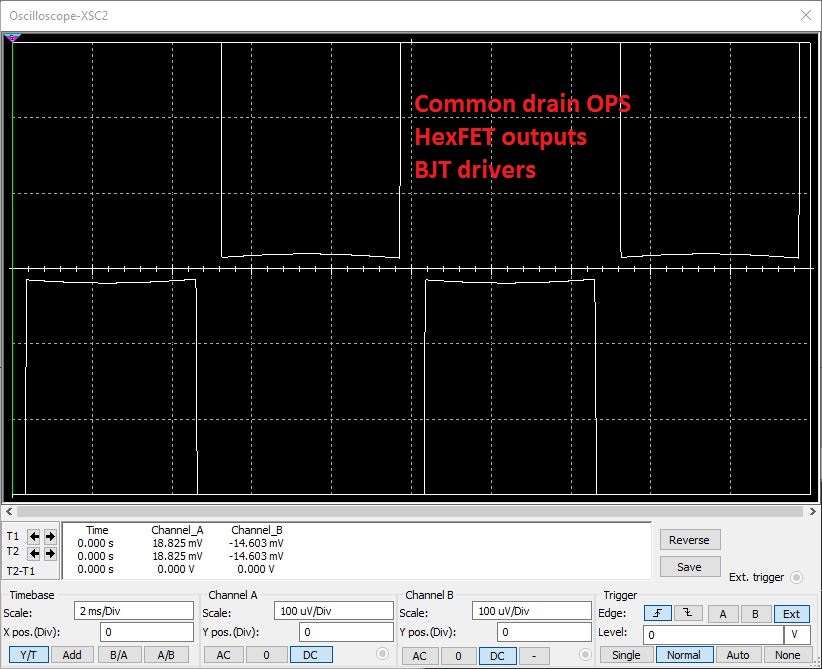The height and width of the screenshot is (669, 822).
Task: Move cursor T1 right with arrow
Action: [x=50, y=536]
